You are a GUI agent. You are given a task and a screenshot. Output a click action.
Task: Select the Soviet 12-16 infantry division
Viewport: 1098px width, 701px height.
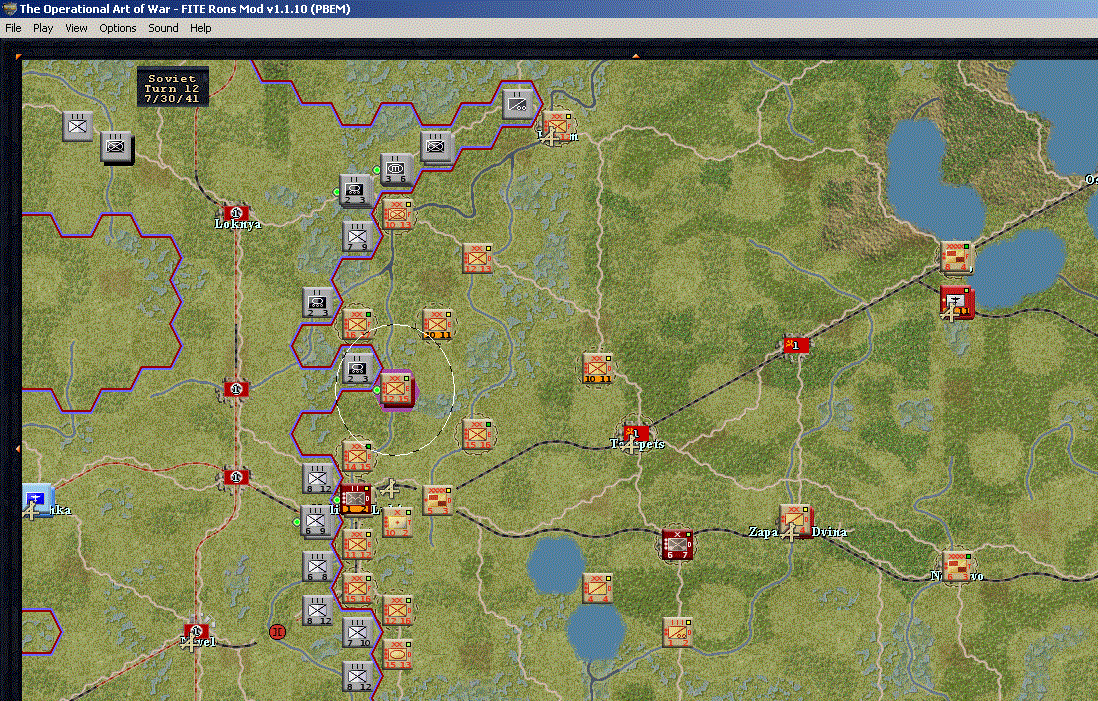tap(397, 610)
